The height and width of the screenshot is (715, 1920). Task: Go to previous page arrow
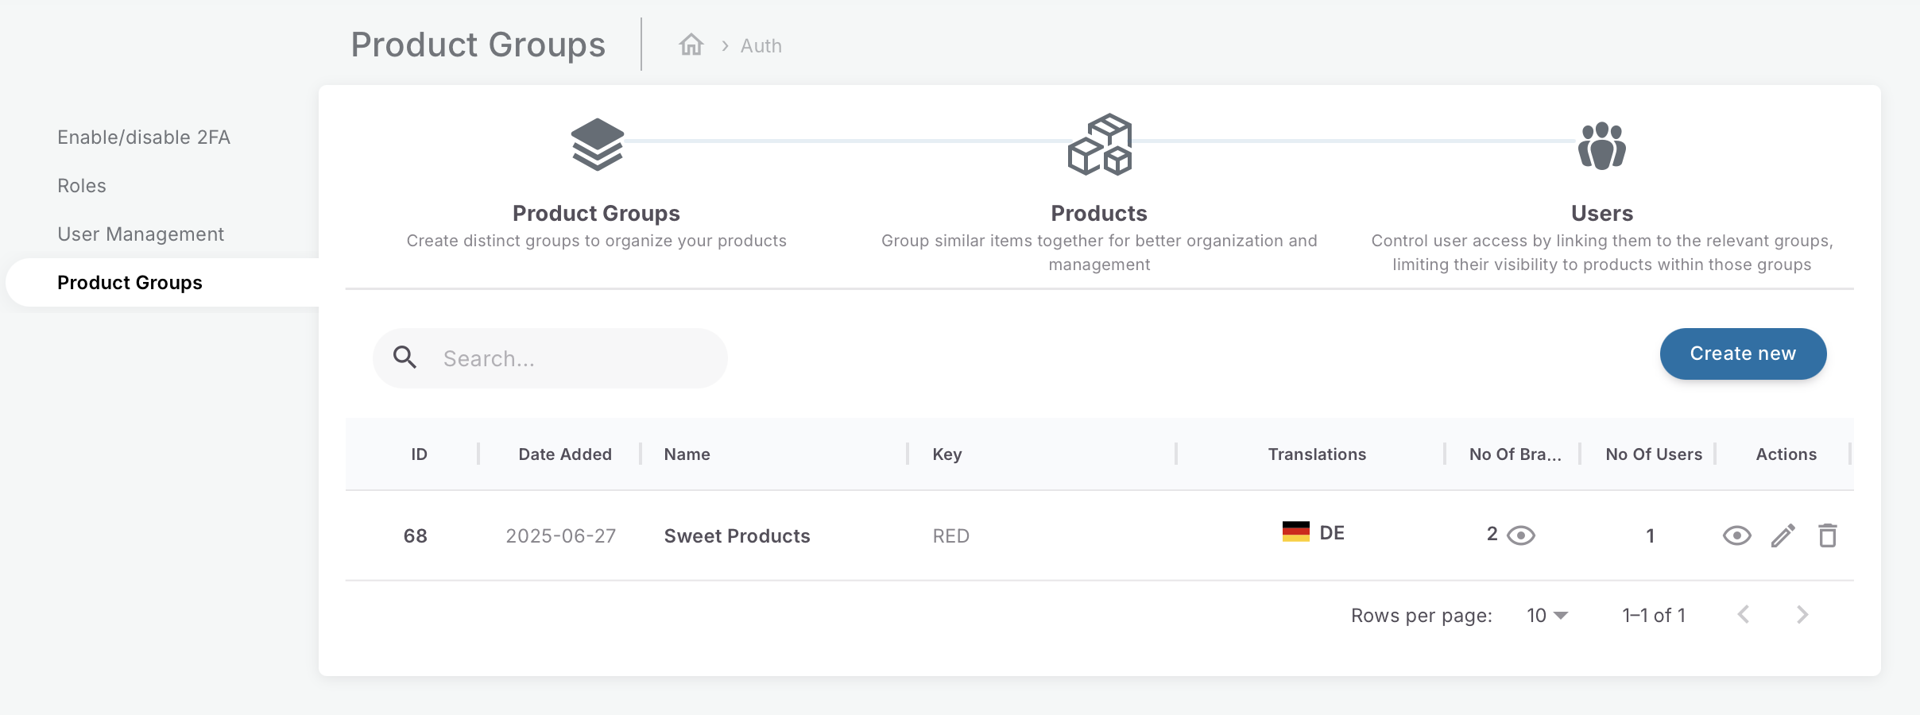[1743, 614]
